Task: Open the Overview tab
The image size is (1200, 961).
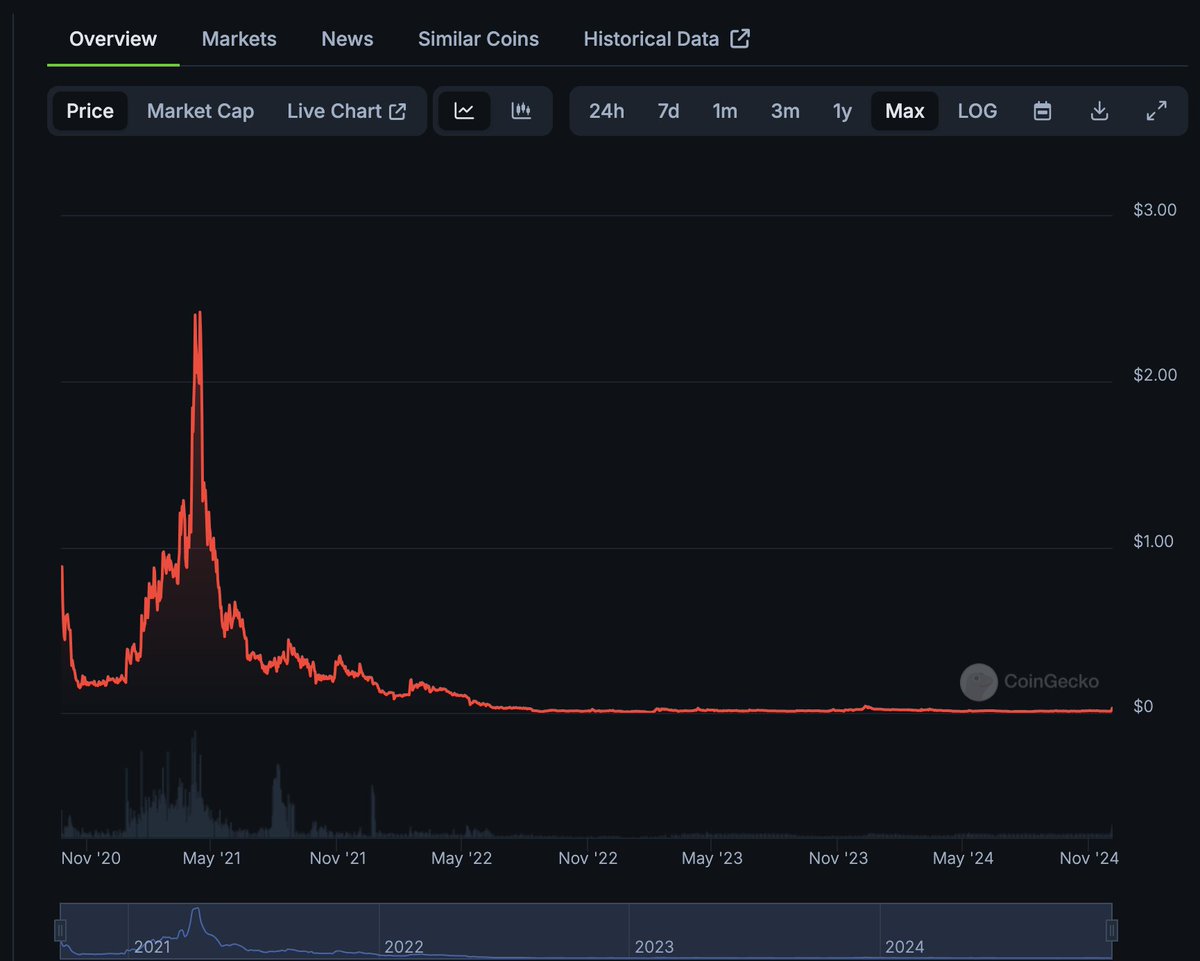Action: coord(113,39)
